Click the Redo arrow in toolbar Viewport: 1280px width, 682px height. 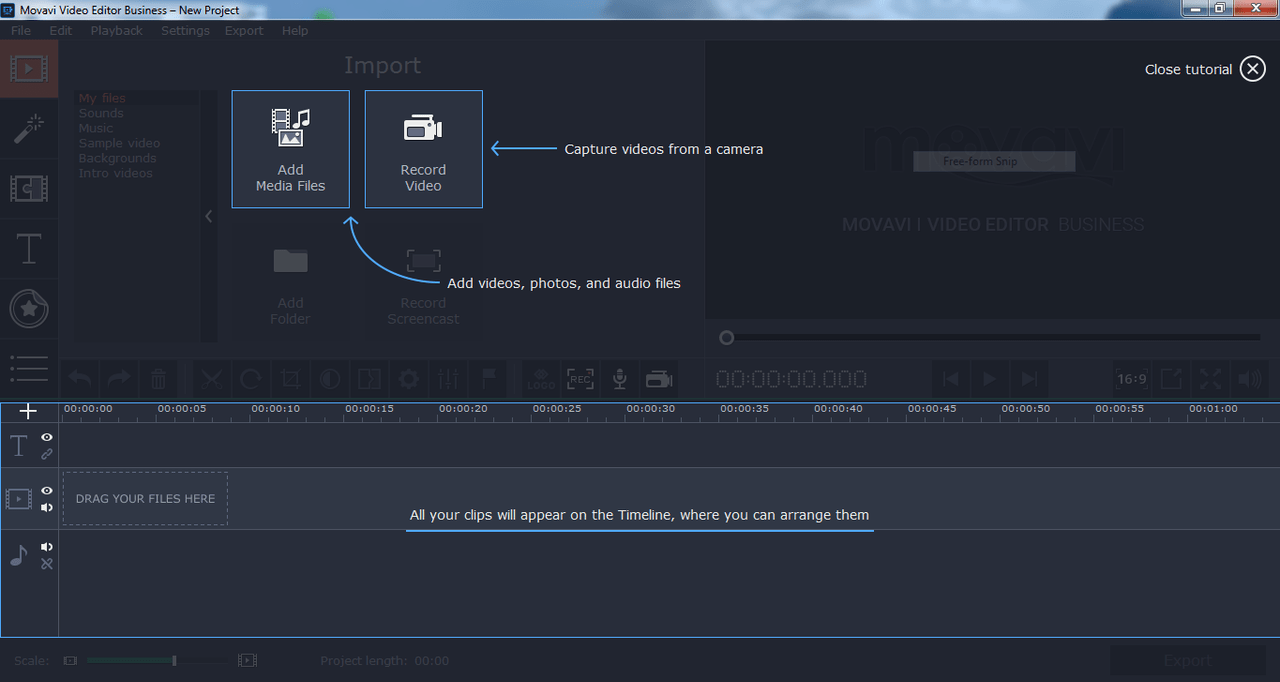click(119, 379)
